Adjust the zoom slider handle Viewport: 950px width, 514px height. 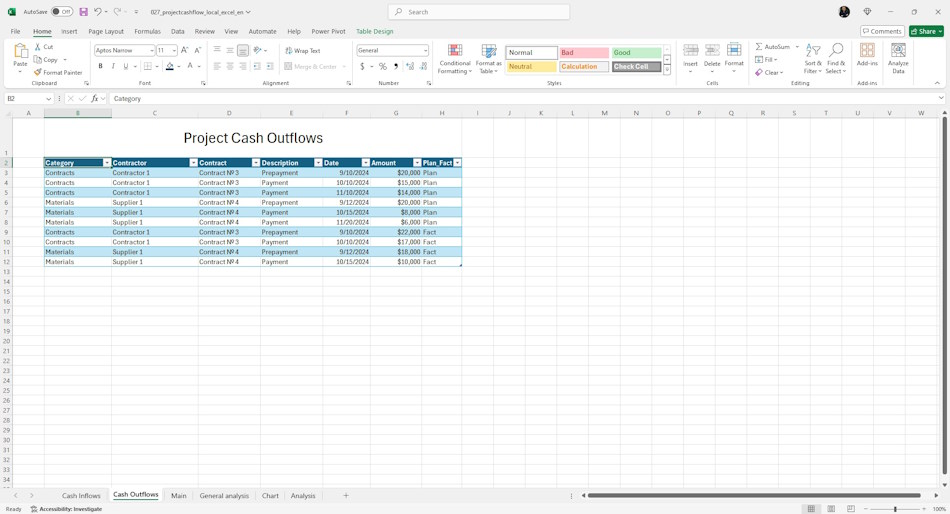(895, 509)
